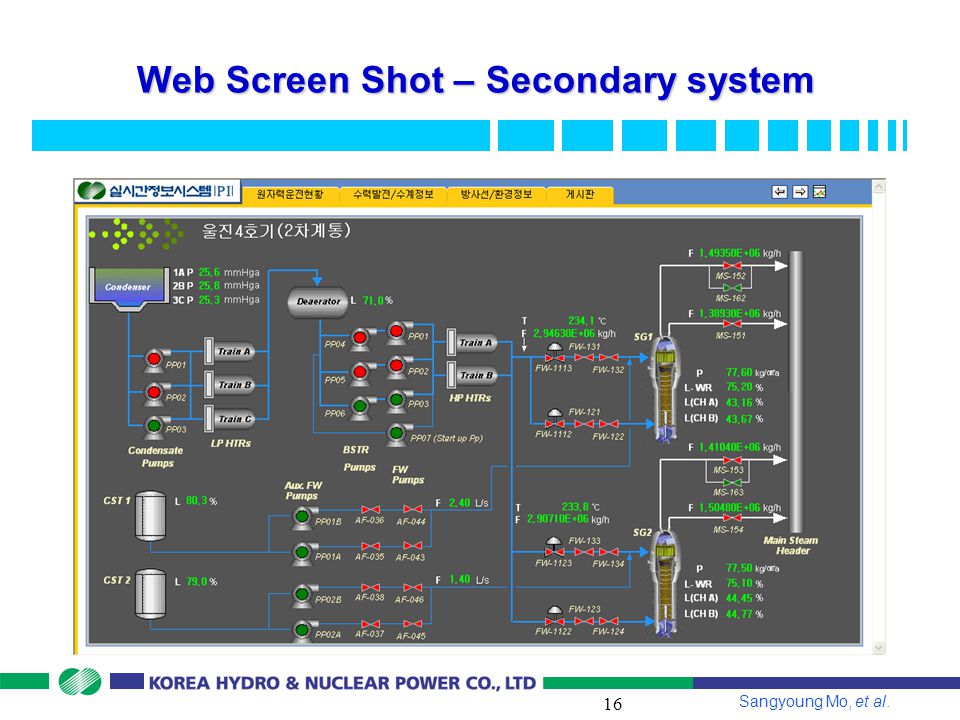
Task: Click HP heater Train B
Action: click(x=472, y=375)
